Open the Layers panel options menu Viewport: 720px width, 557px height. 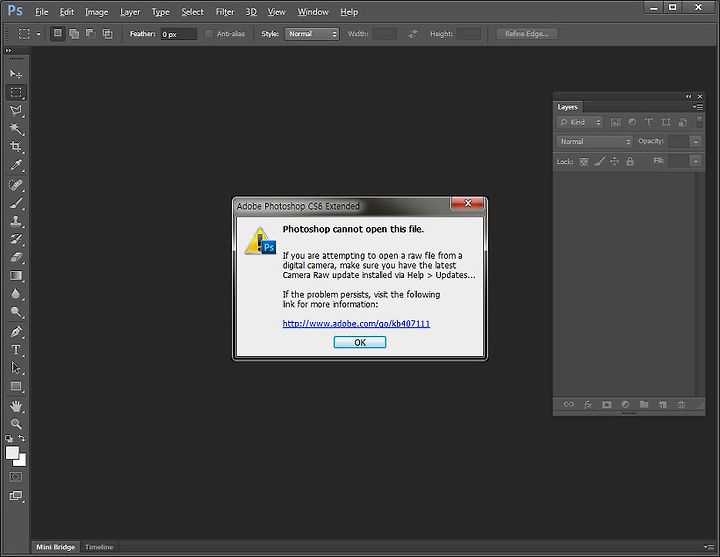698,107
